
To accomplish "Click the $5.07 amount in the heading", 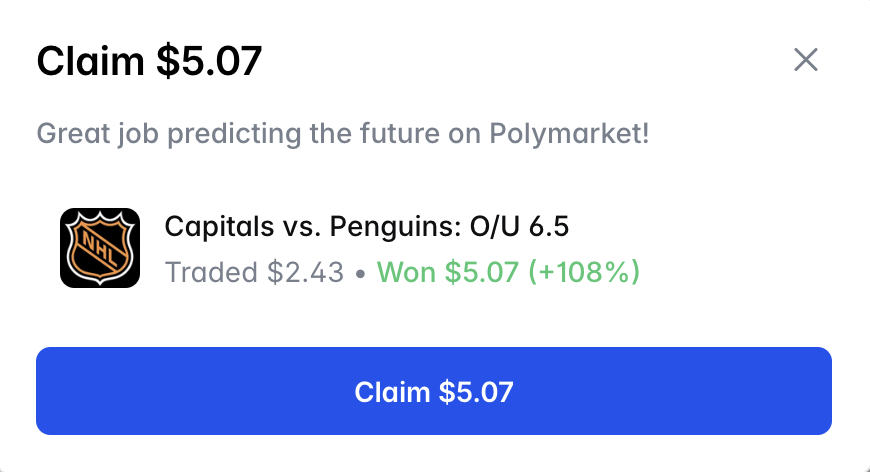I will point(208,62).
